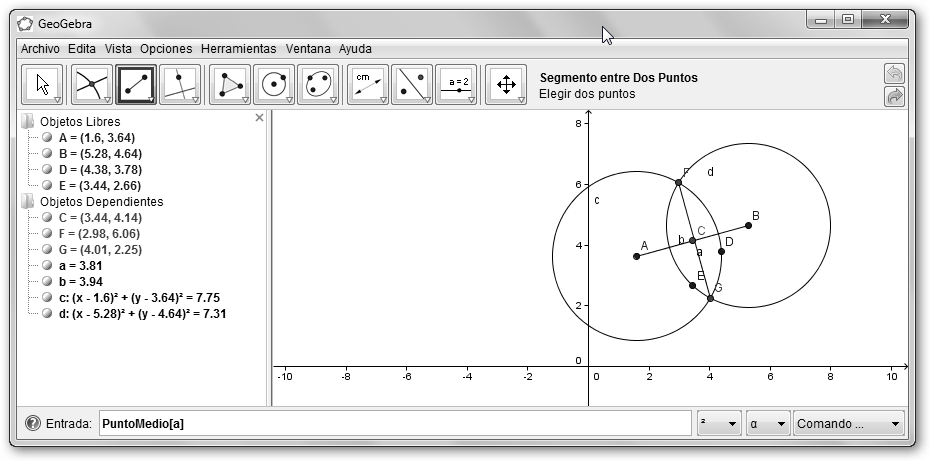Toggle visibility bullet of point A

click(47, 138)
